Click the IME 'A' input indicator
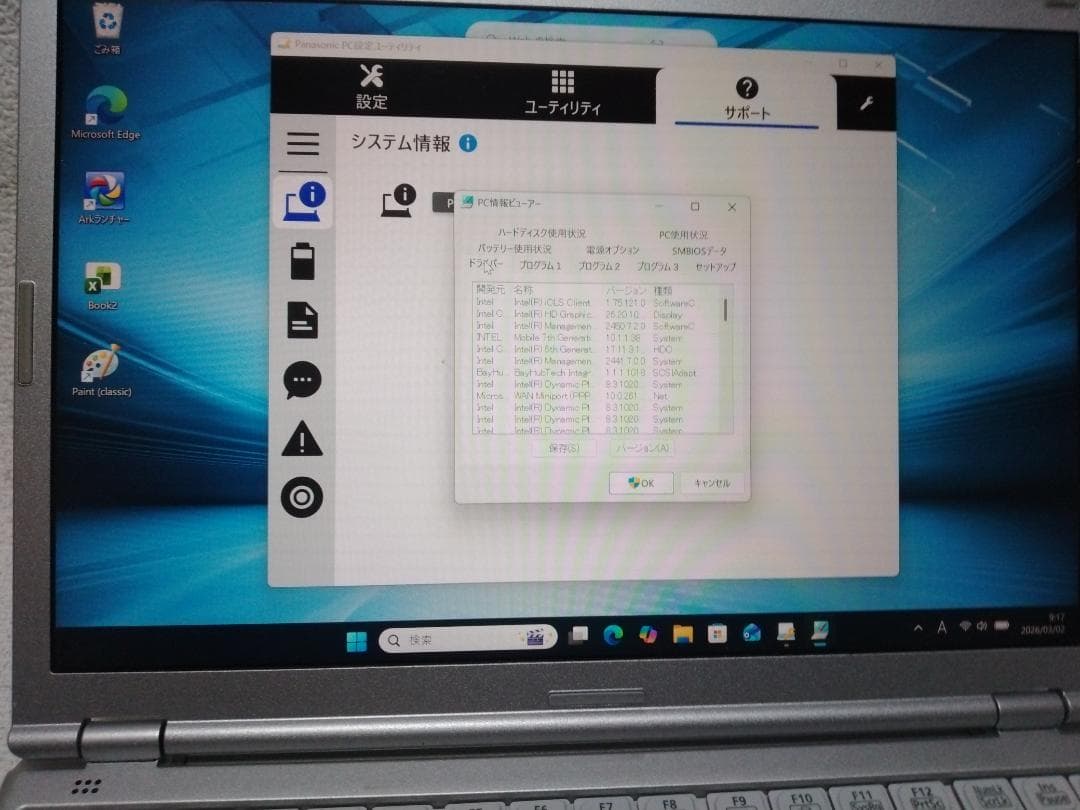This screenshot has height=810, width=1080. coord(942,627)
